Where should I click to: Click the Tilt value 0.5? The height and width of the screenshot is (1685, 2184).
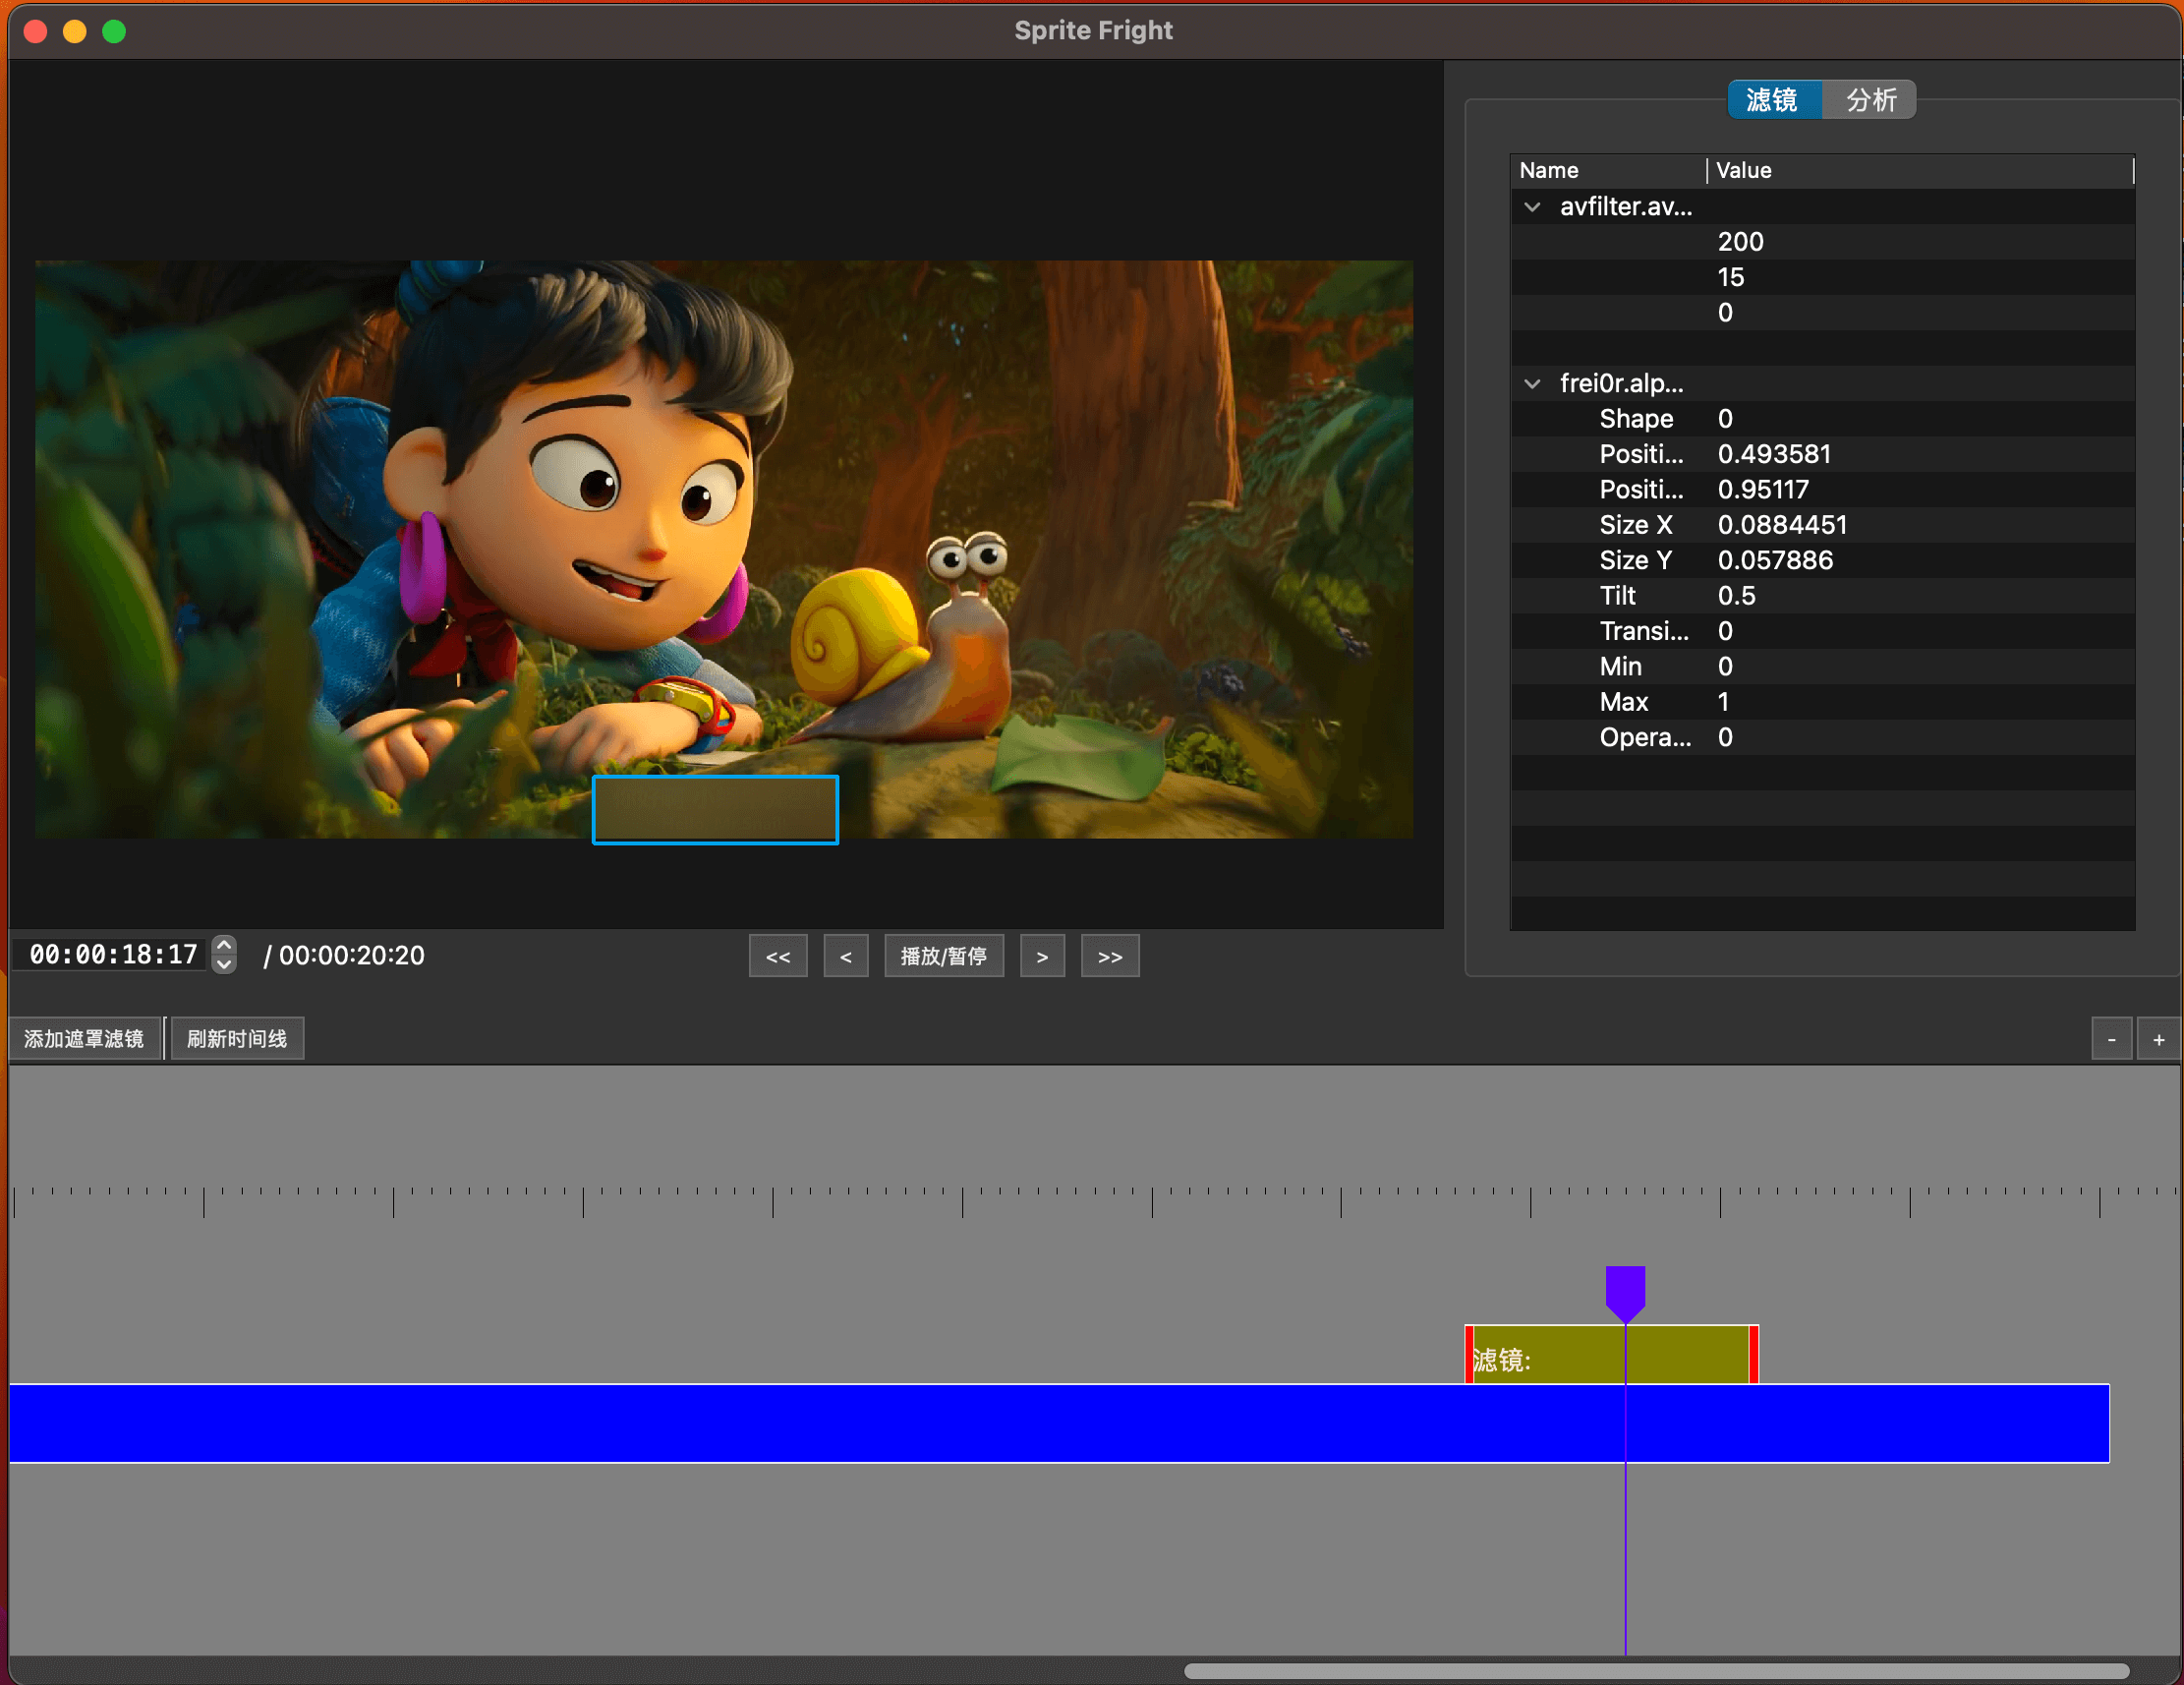coord(1737,596)
